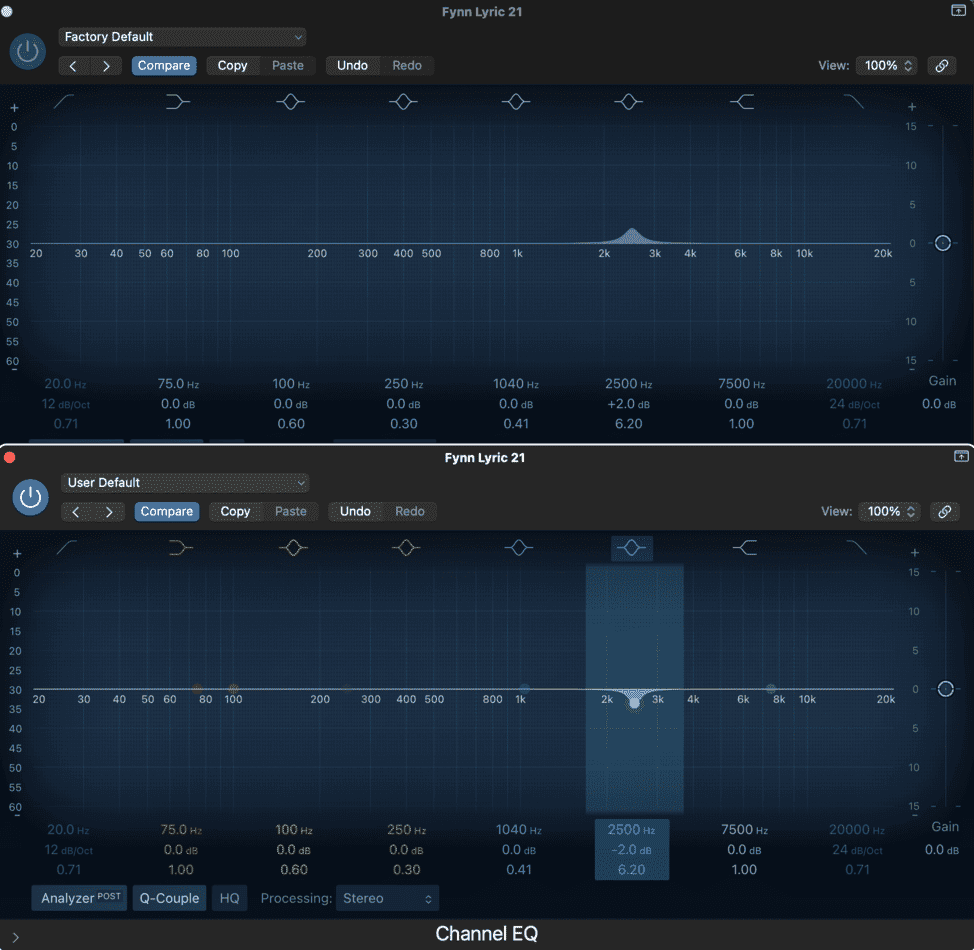Click the link icon in the bottom EQ window
Image resolution: width=974 pixels, height=950 pixels.
tap(944, 511)
